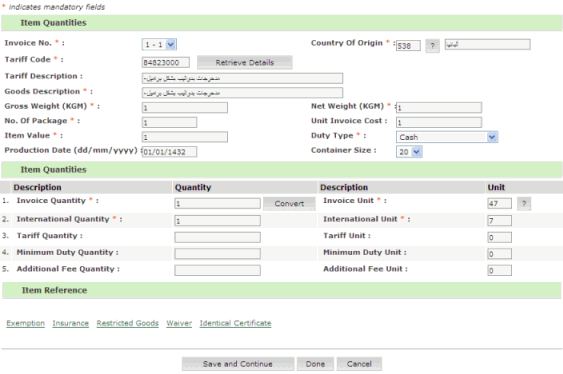Focus the Tariff Code input field
The image size is (563, 374).
[166, 62]
